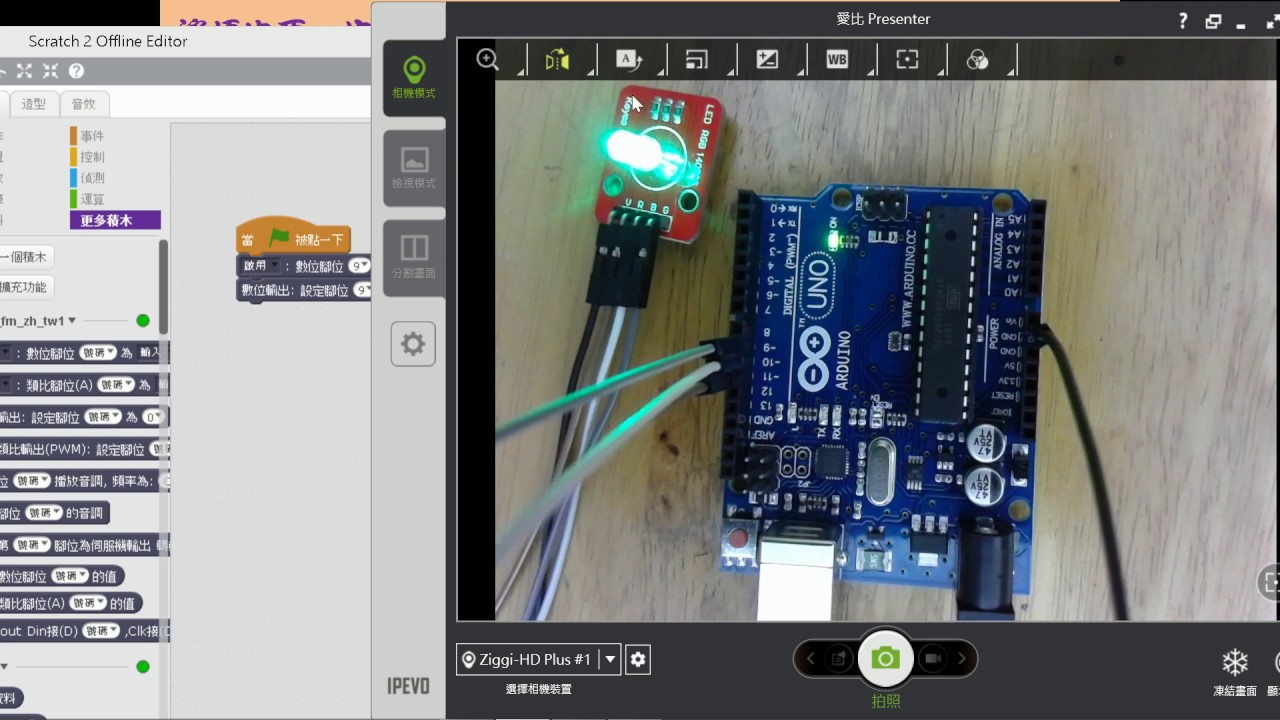Click the 一個積木 make a block button

[26, 257]
